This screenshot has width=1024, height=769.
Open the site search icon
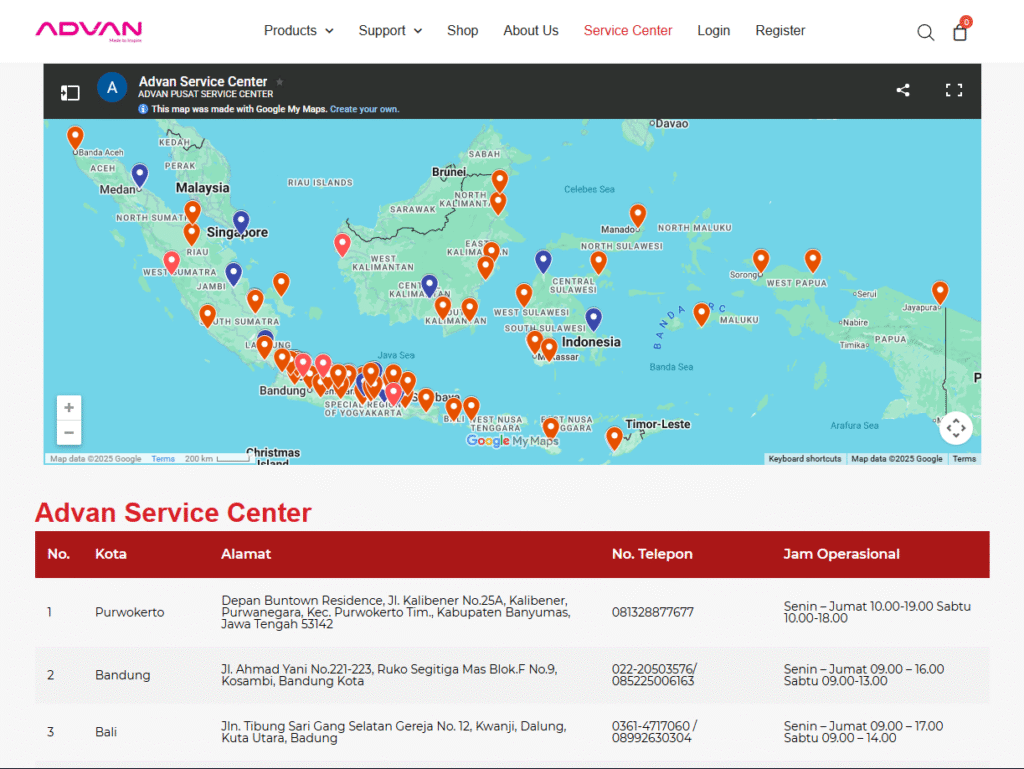point(925,32)
